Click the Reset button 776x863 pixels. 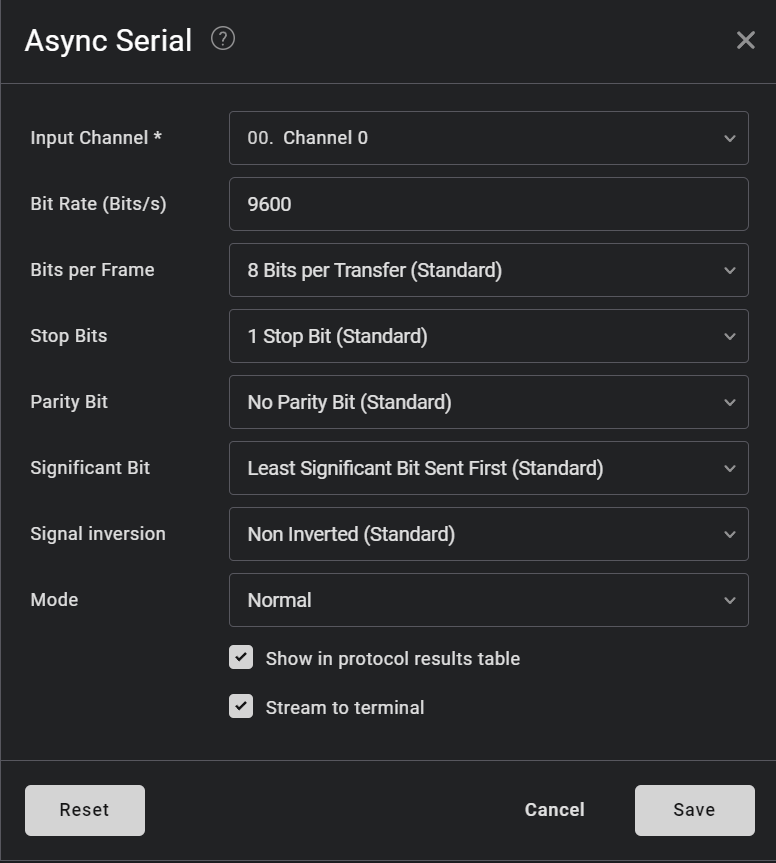pos(84,810)
